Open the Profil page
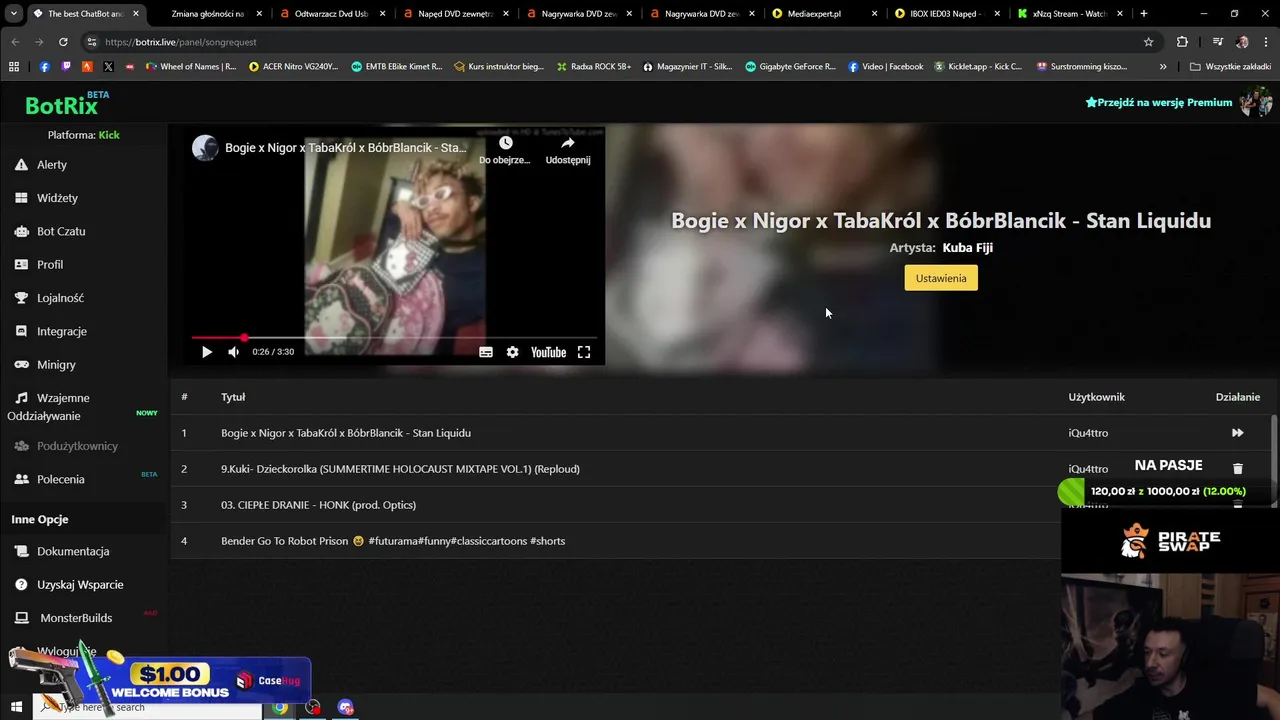 point(50,265)
